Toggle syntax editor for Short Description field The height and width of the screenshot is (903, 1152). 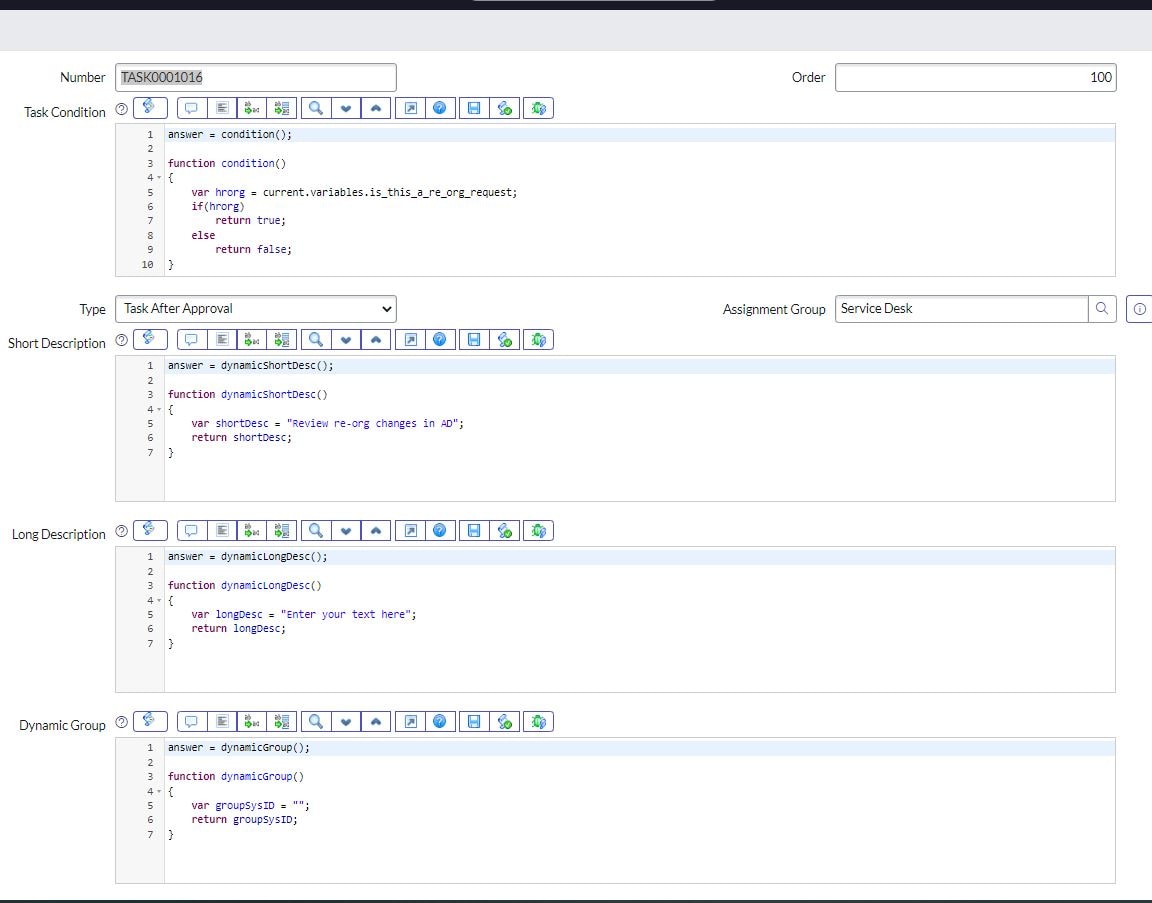[x=149, y=339]
